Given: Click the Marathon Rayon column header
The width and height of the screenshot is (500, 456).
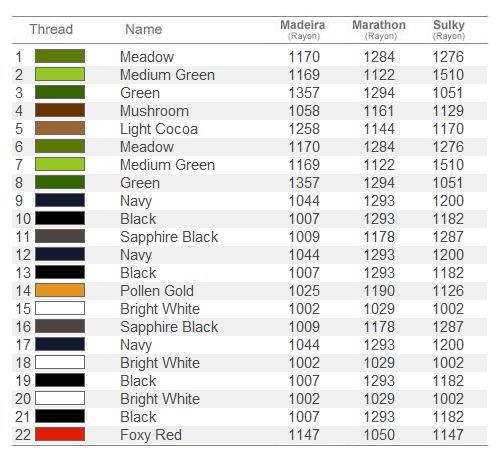Looking at the screenshot, I should (379, 30).
